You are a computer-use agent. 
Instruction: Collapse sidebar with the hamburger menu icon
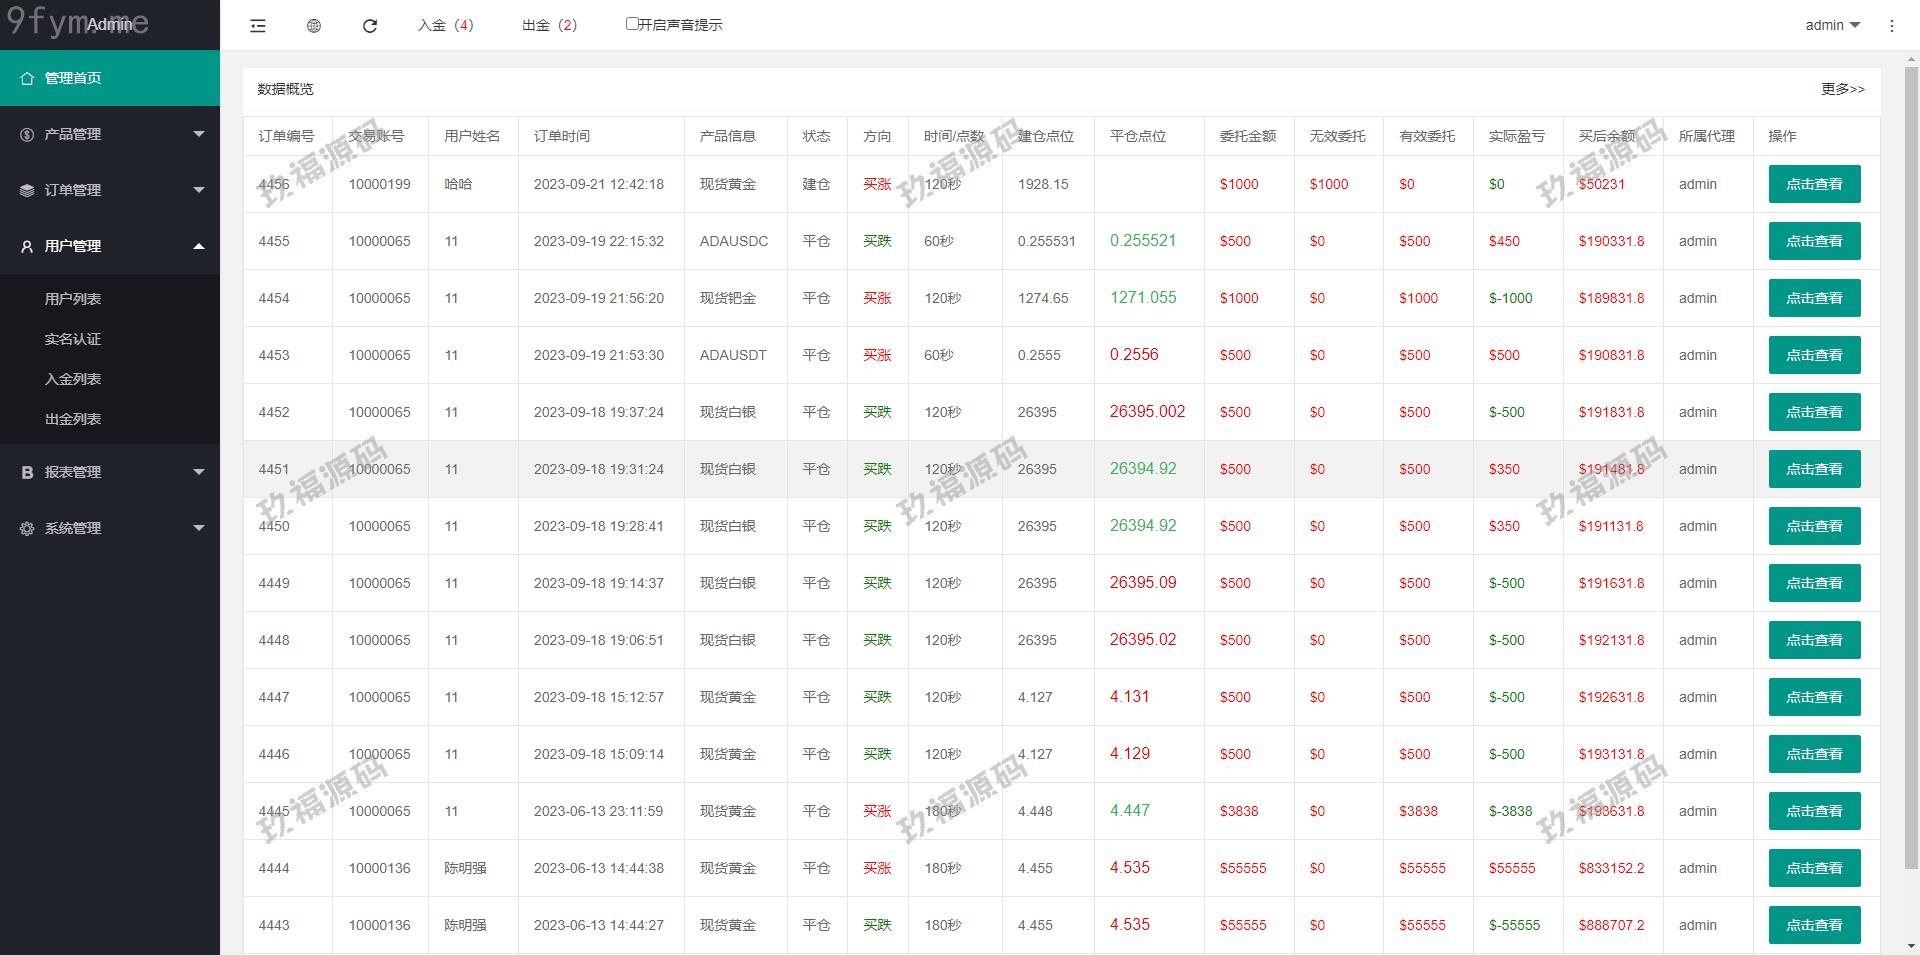click(258, 26)
